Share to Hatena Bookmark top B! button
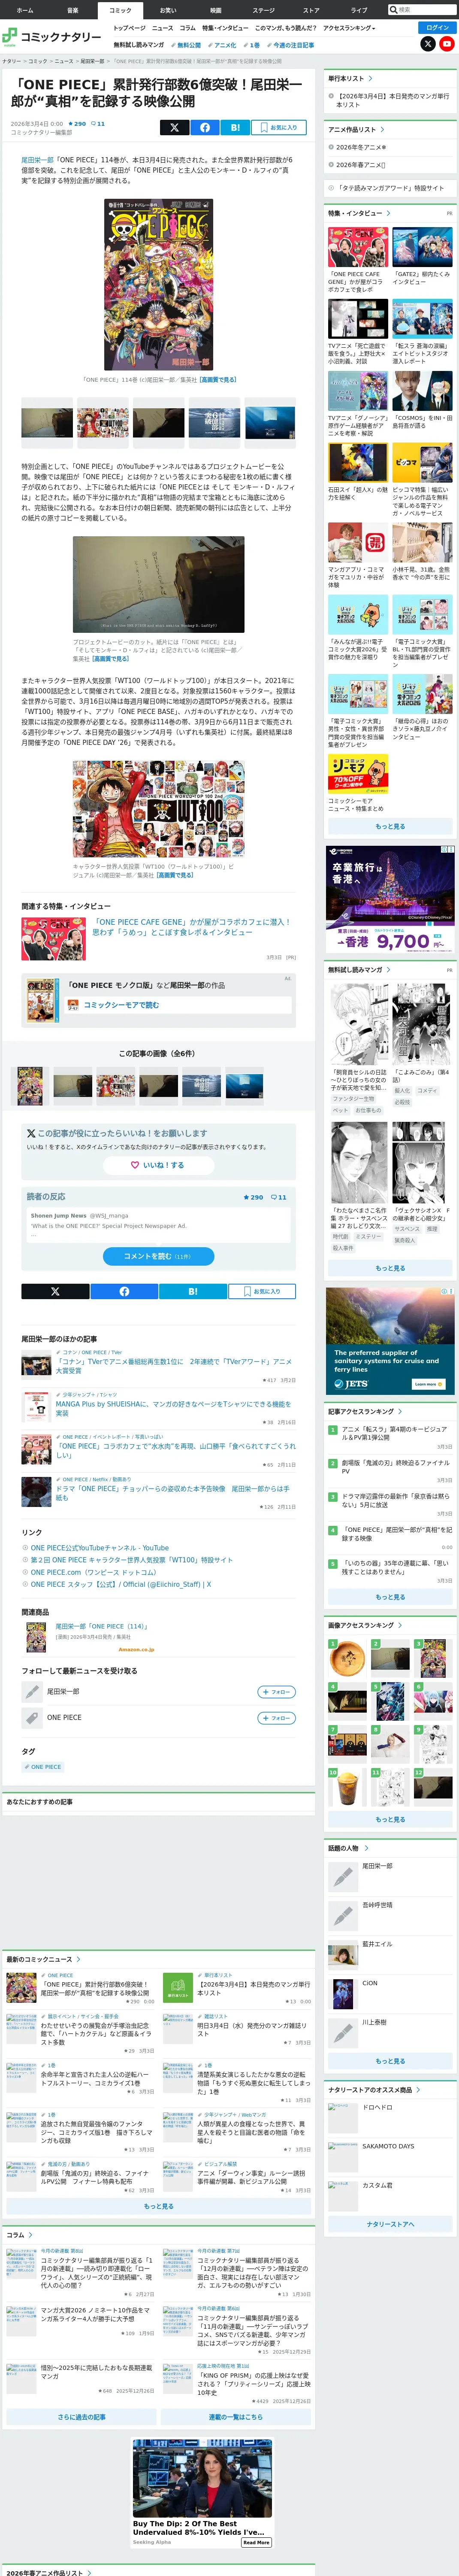459x2576 pixels. [235, 127]
